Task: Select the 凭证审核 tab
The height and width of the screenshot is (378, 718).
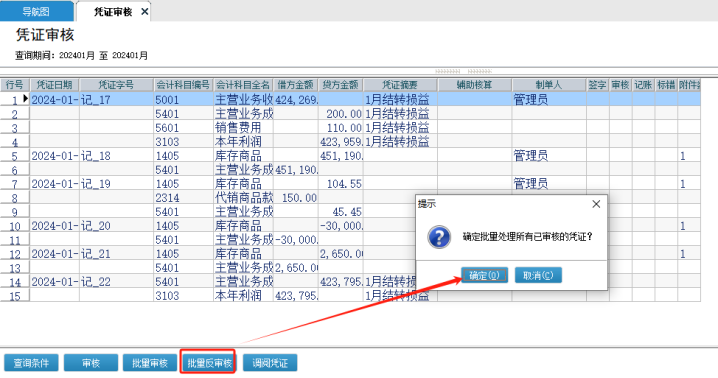Action: pyautogui.click(x=113, y=11)
